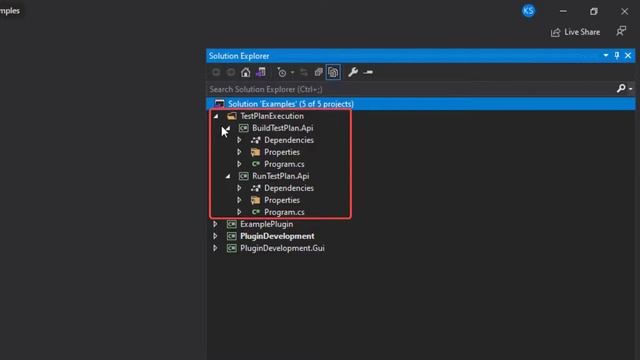
Task: Select the bold PluginDevelopment startup project
Action: (x=277, y=236)
